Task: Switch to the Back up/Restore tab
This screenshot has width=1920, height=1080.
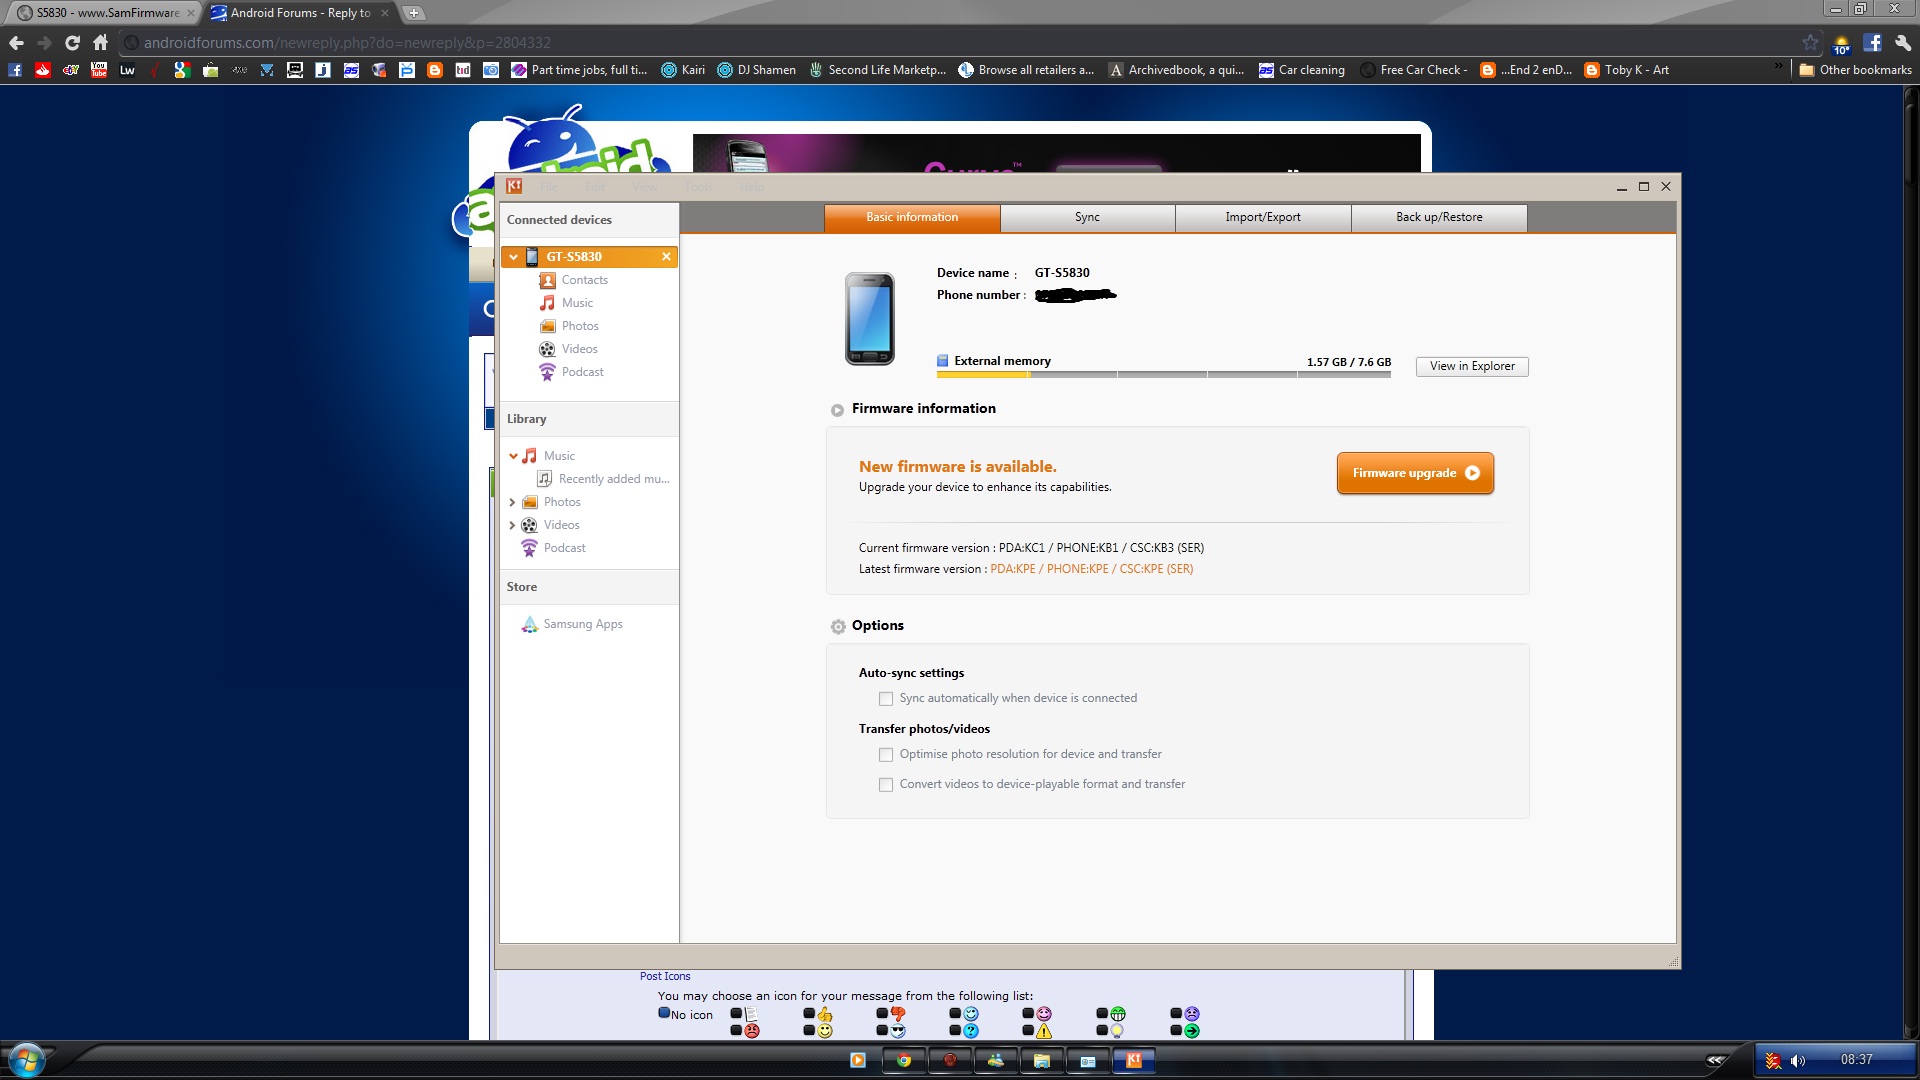Action: click(1438, 217)
